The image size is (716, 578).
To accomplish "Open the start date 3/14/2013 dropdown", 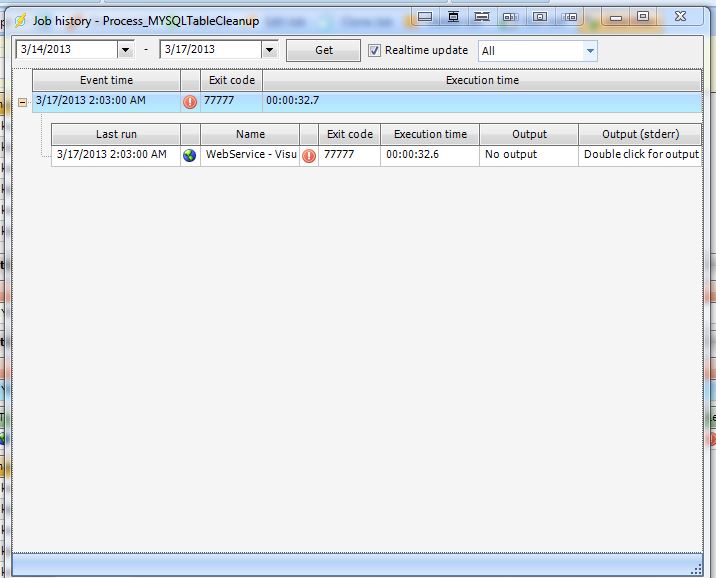I will [125, 50].
